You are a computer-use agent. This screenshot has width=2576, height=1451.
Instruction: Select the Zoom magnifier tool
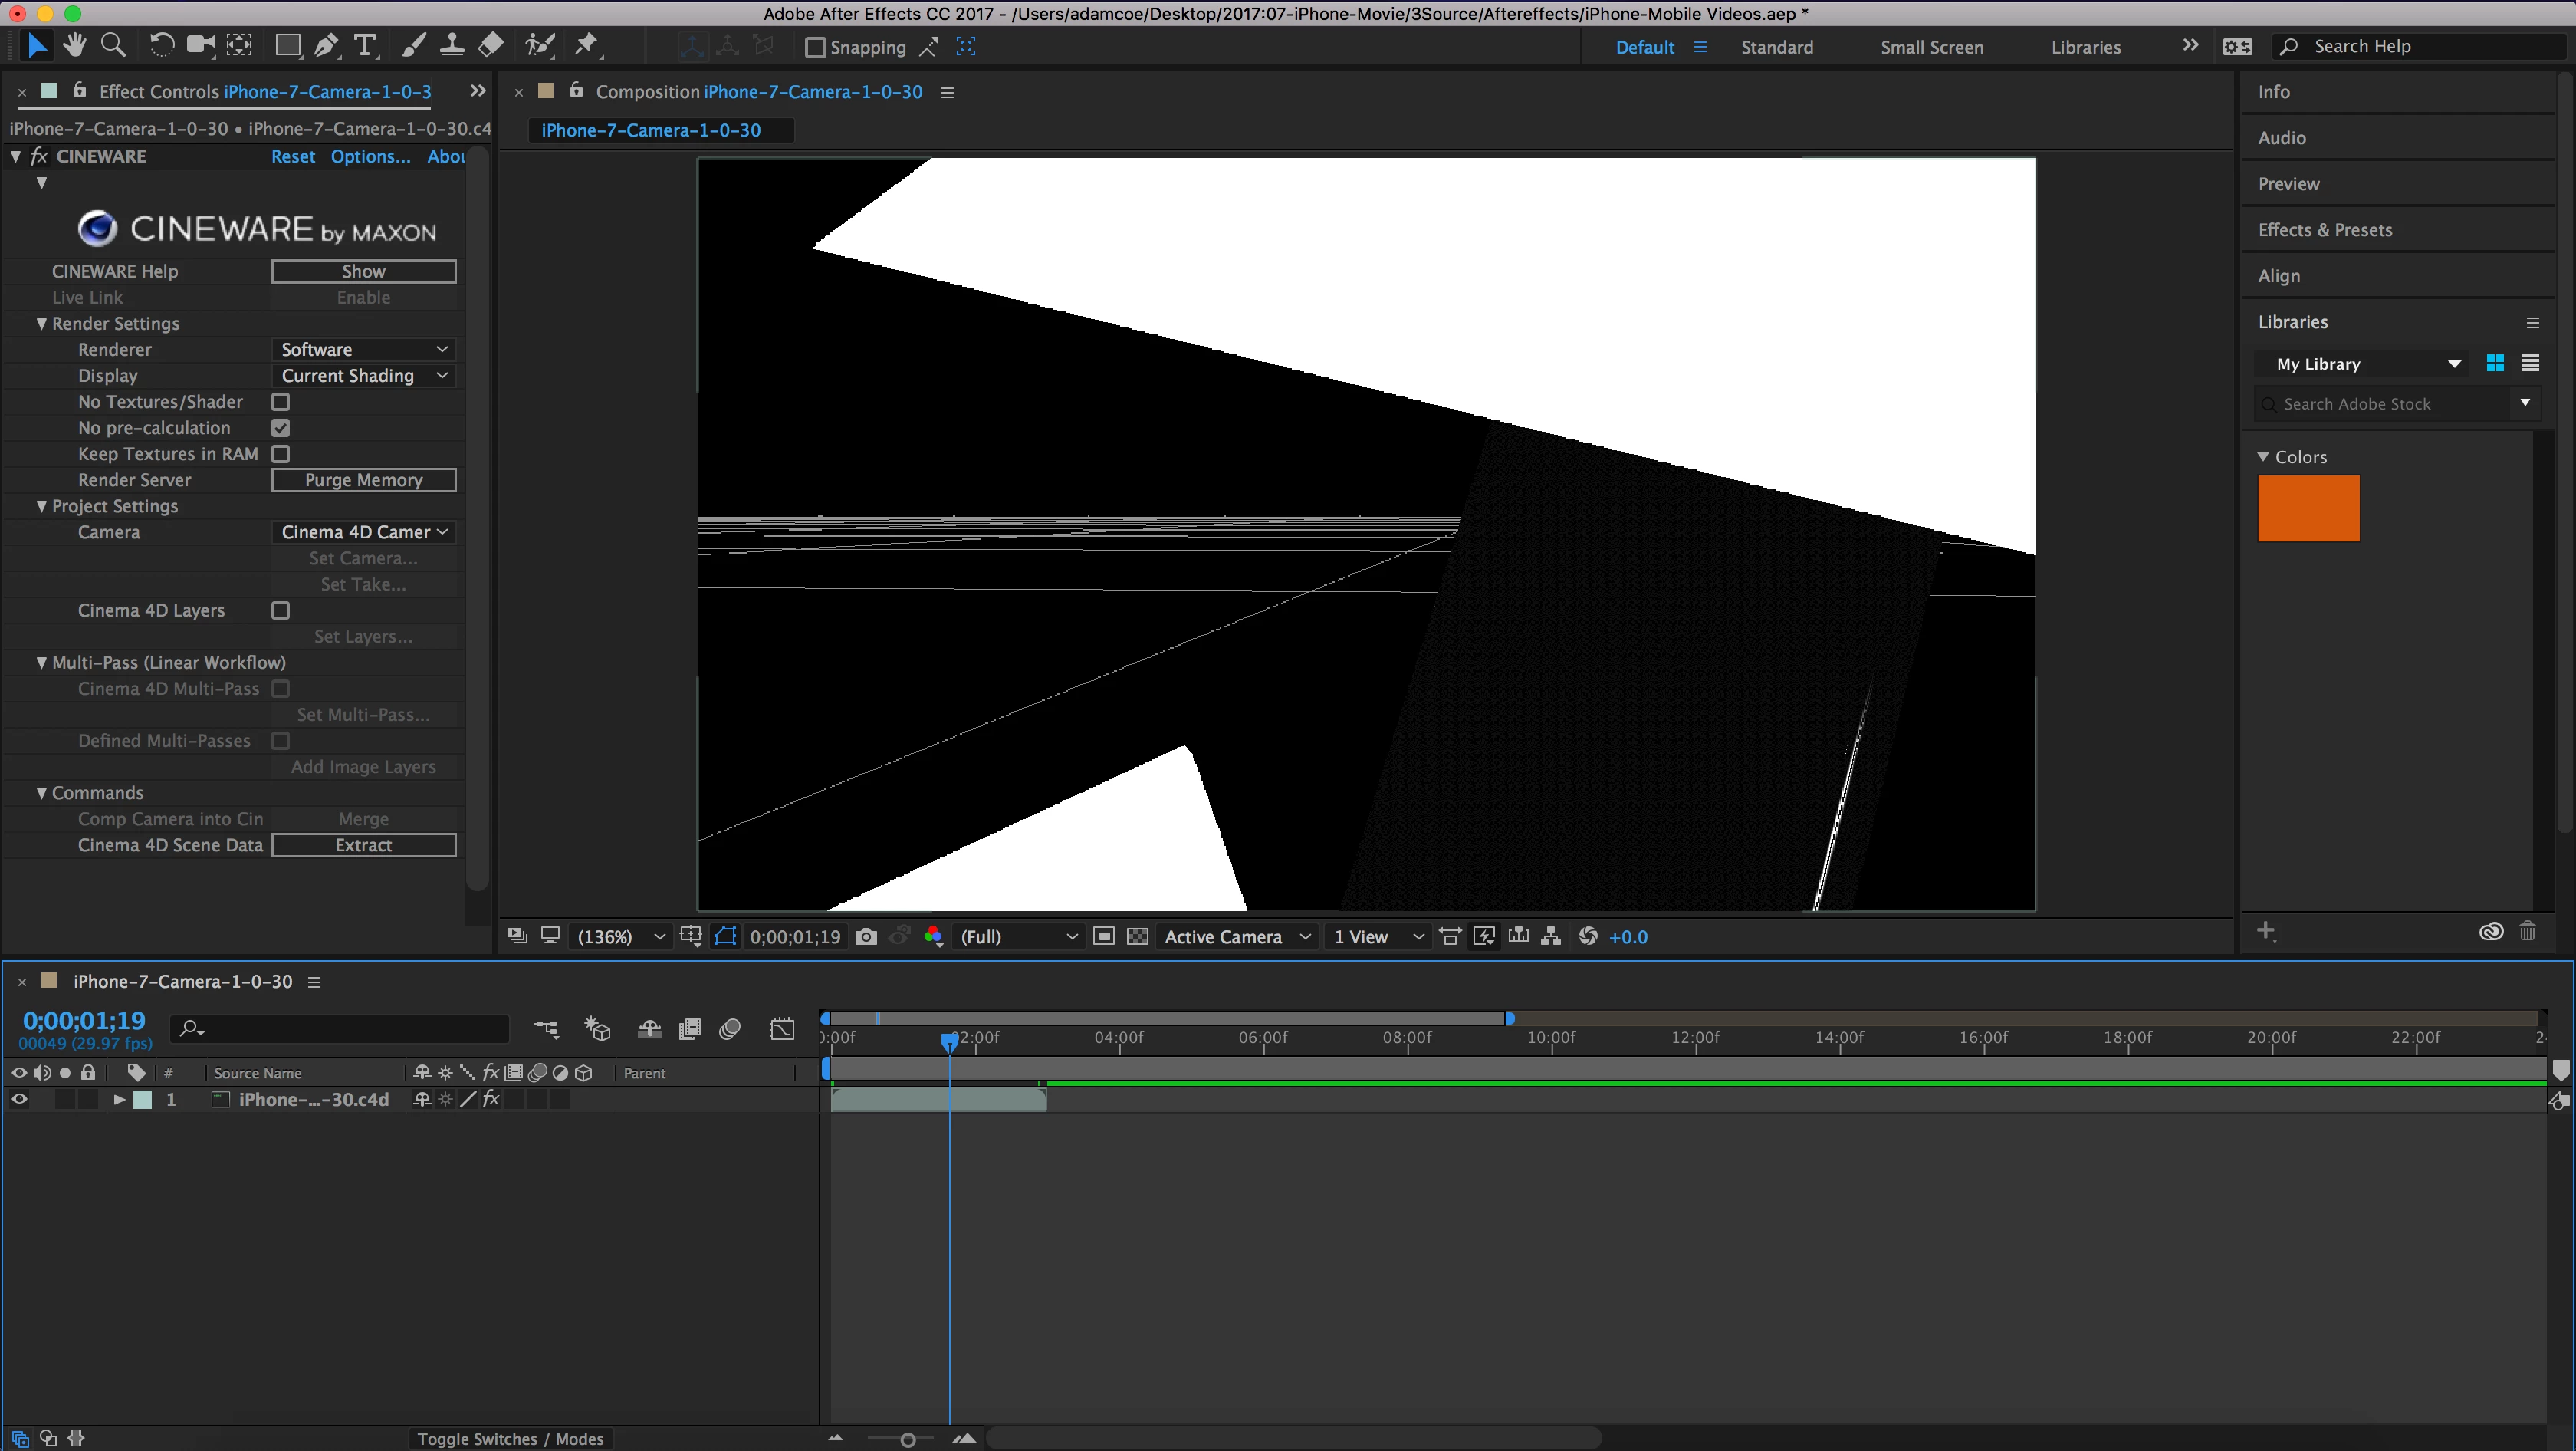114,45
